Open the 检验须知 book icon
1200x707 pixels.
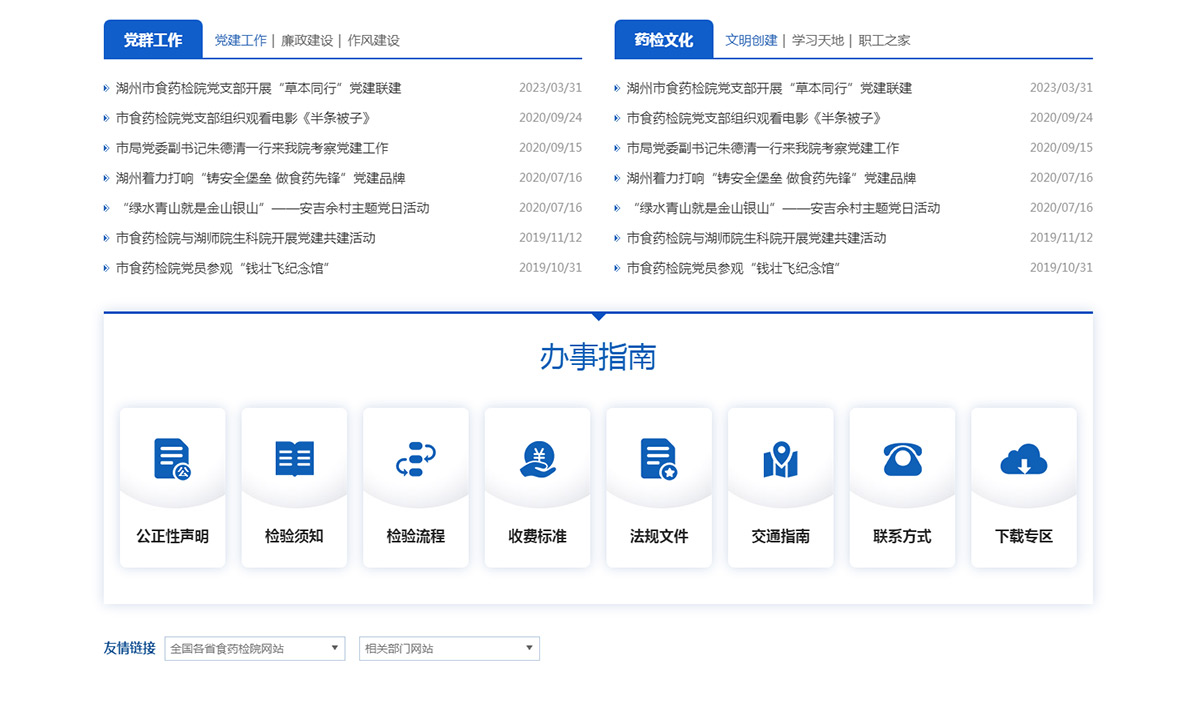click(294, 459)
